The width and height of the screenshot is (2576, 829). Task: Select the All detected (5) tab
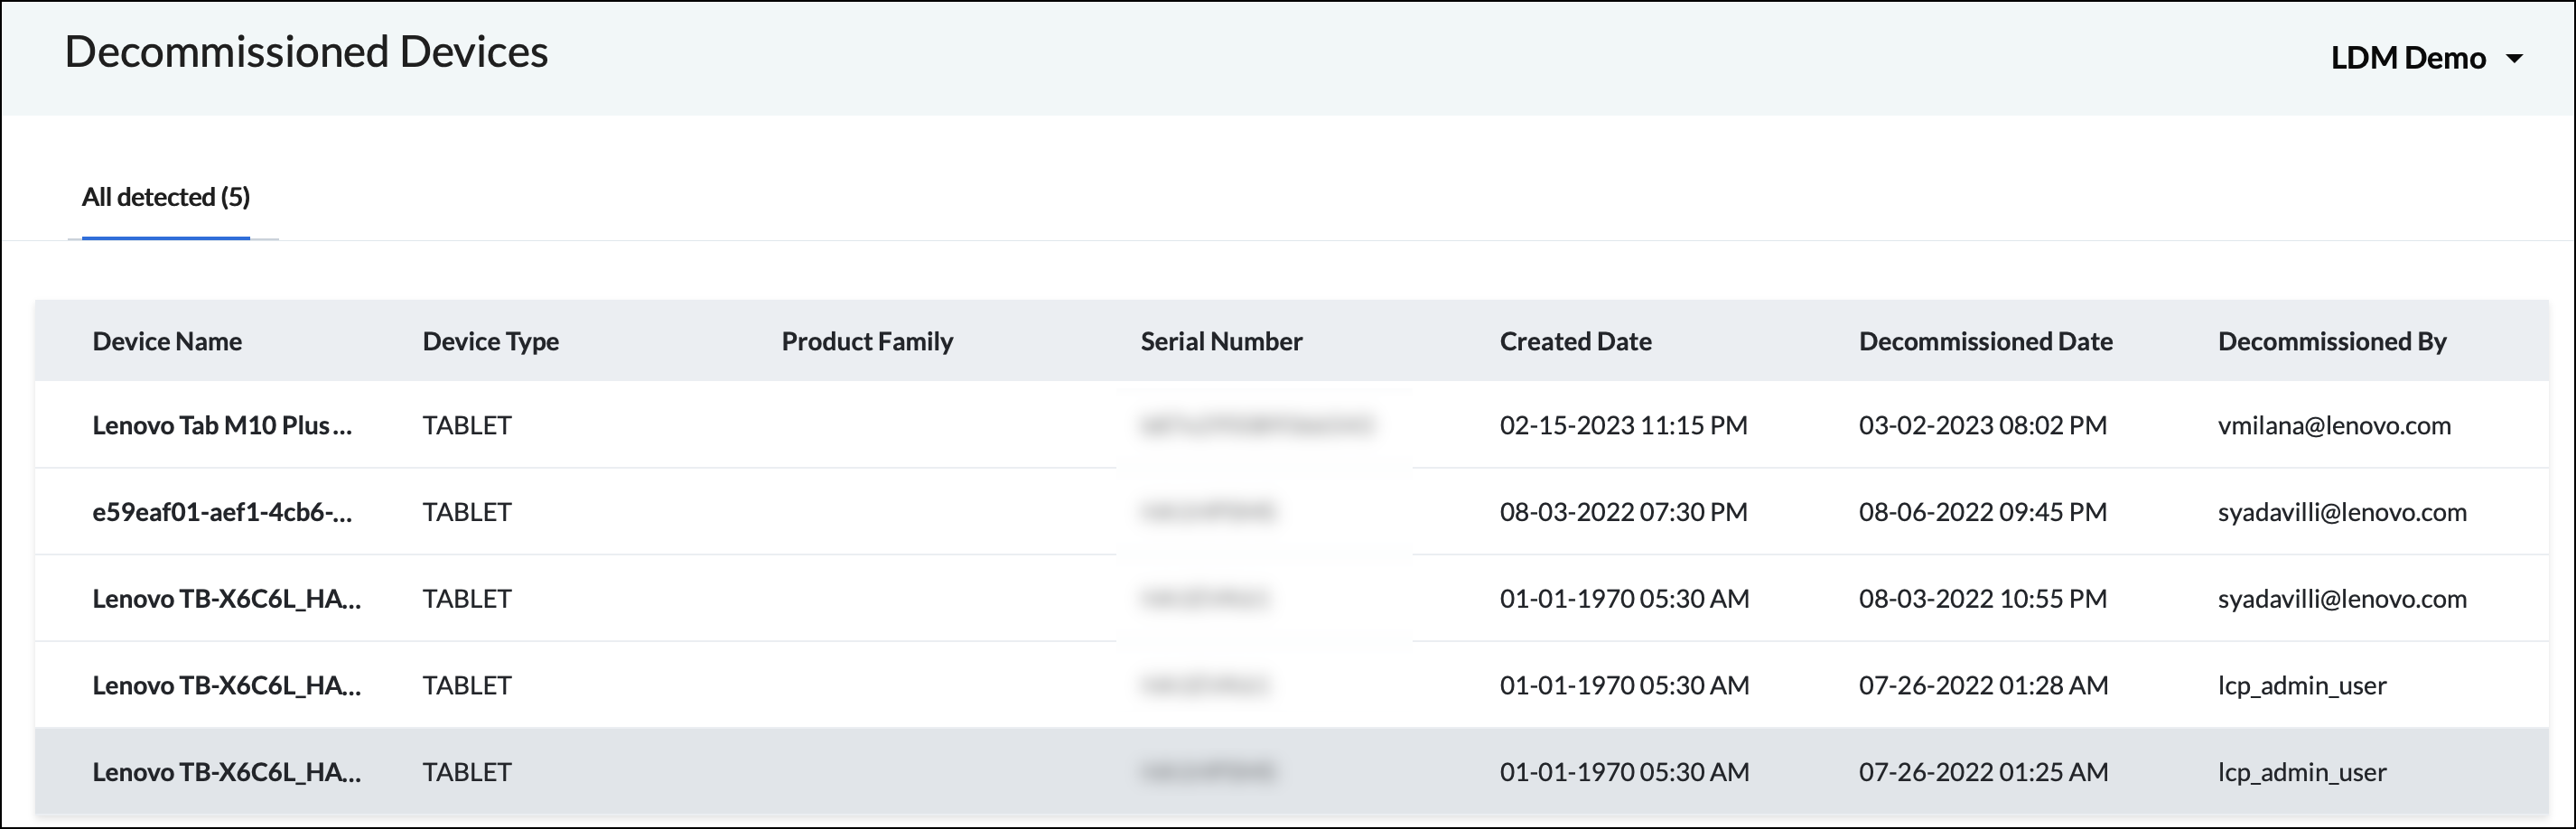point(166,197)
